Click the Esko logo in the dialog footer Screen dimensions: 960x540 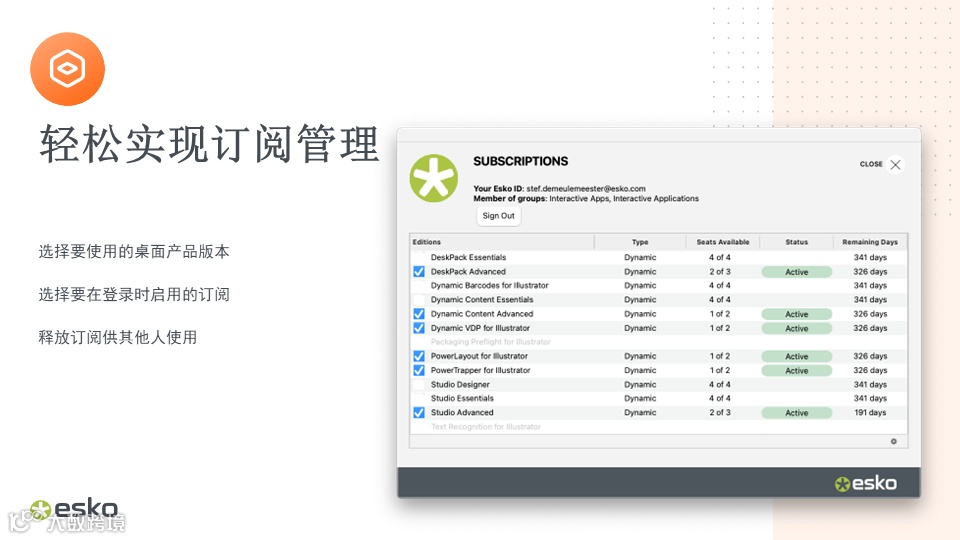pyautogui.click(x=866, y=484)
